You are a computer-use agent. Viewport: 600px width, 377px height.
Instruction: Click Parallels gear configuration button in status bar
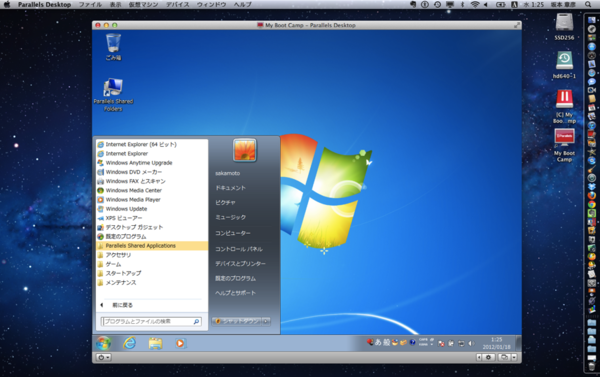coord(488,357)
